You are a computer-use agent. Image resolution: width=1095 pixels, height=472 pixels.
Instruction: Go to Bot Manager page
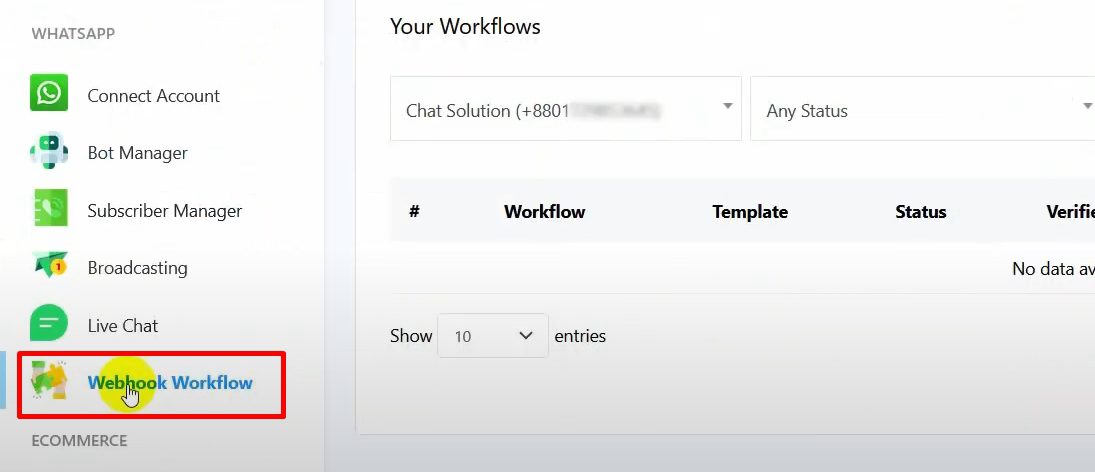tap(137, 153)
